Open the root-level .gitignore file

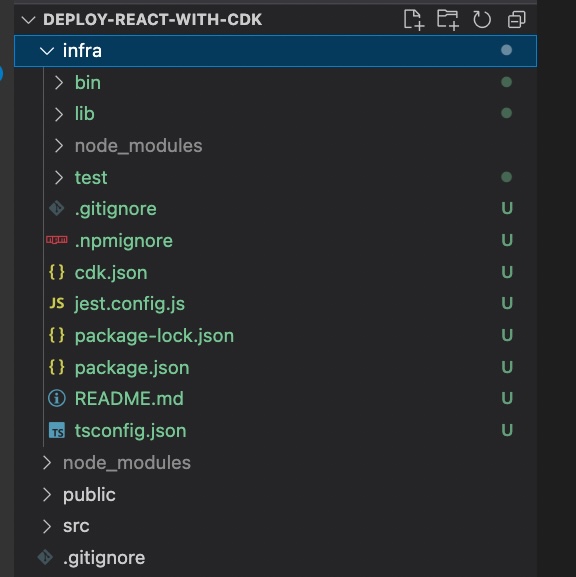(104, 558)
